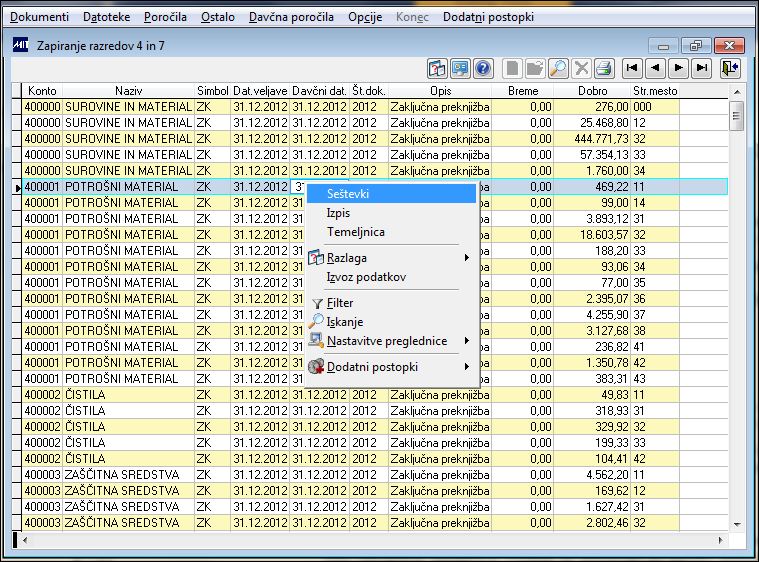This screenshot has width=759, height=562.
Task: Go to the first record with toolbar arrow
Action: (x=632, y=68)
